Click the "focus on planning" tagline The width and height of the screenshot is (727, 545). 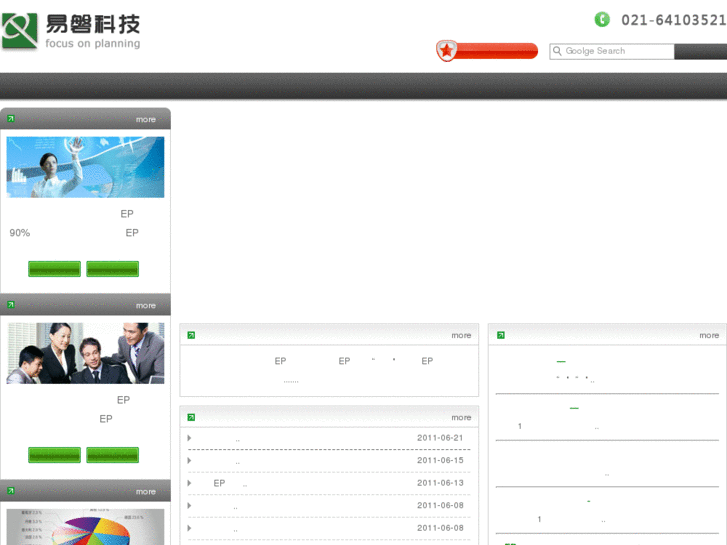click(x=93, y=44)
